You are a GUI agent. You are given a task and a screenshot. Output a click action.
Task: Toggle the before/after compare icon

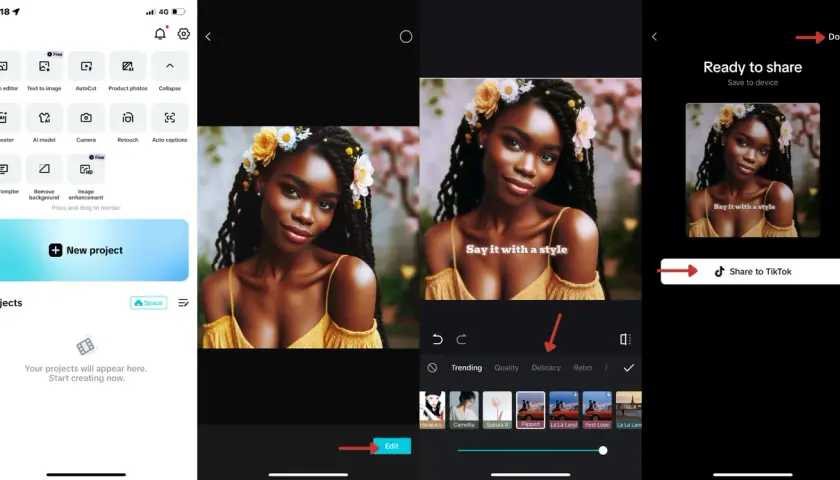coord(625,339)
